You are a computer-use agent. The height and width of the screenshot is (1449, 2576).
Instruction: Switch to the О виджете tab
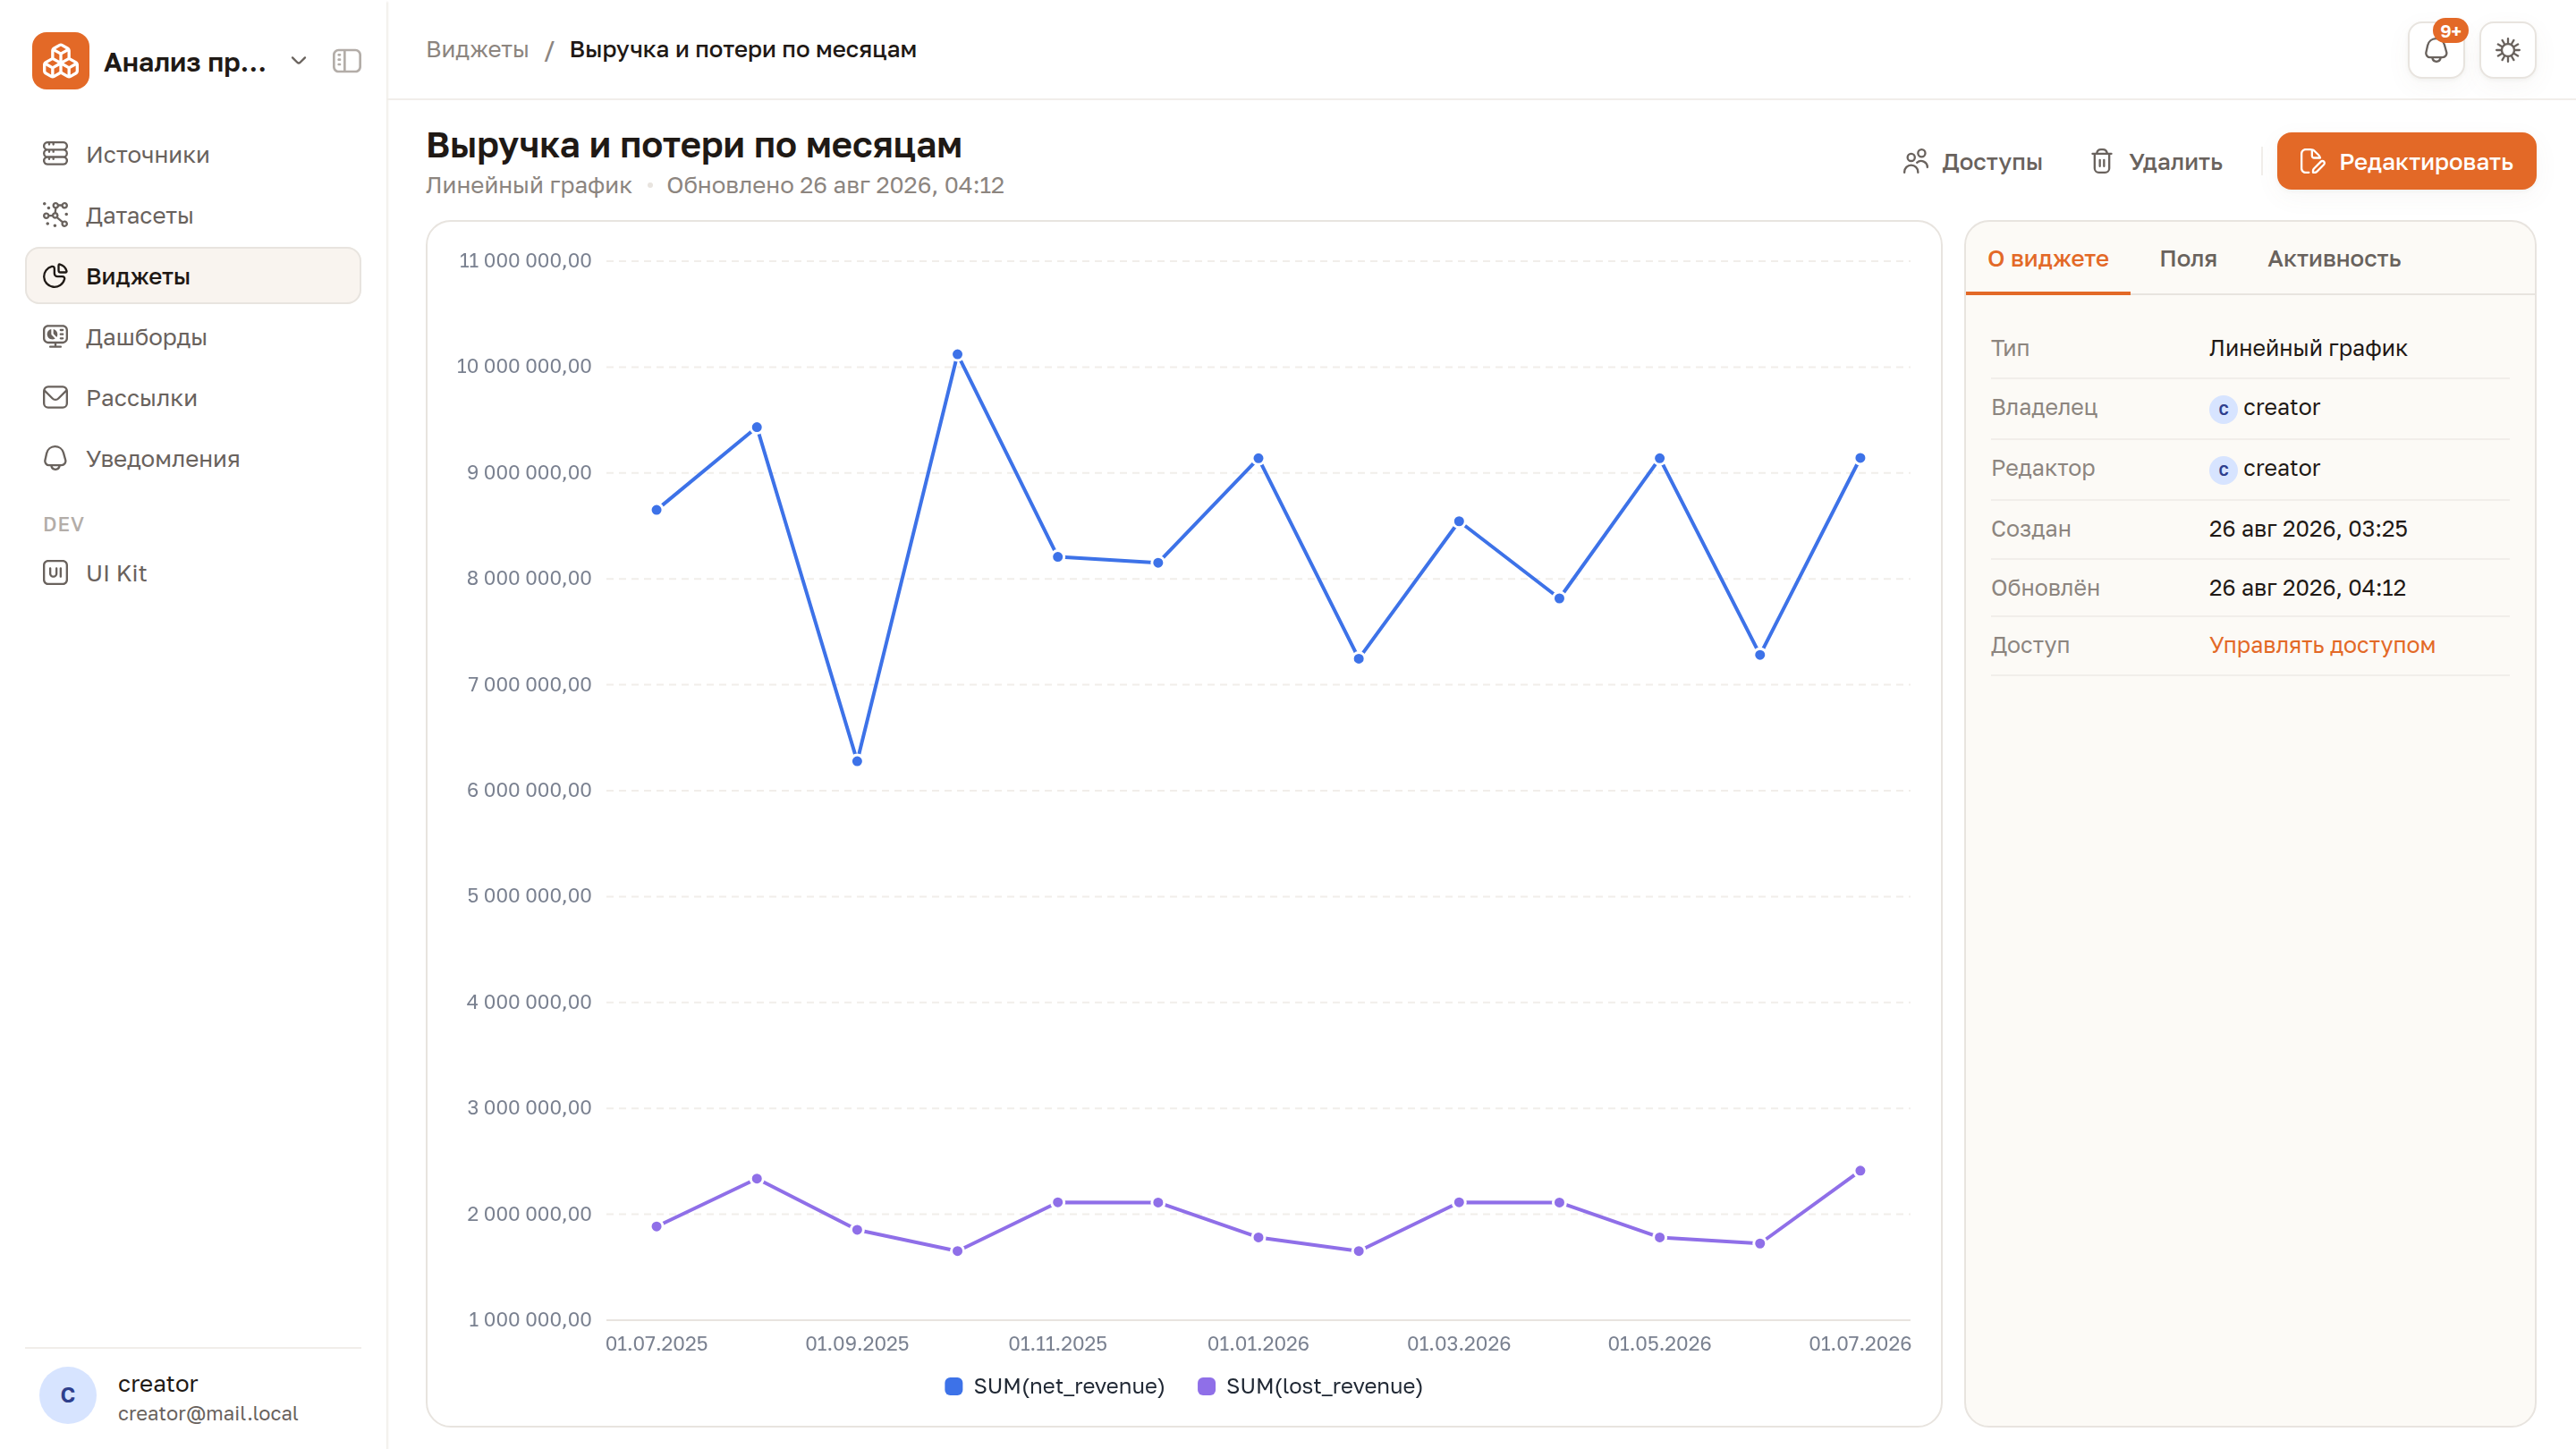[x=2047, y=259]
